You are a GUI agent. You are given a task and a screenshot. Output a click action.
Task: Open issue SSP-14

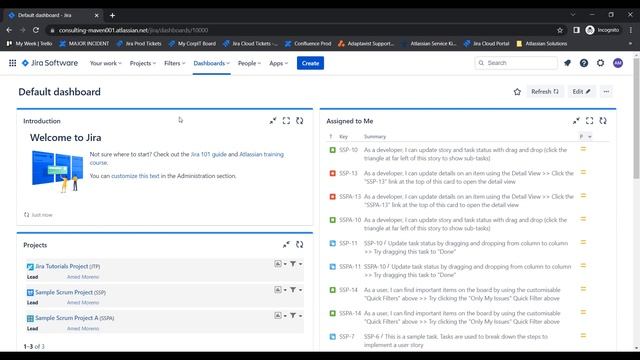point(348,290)
